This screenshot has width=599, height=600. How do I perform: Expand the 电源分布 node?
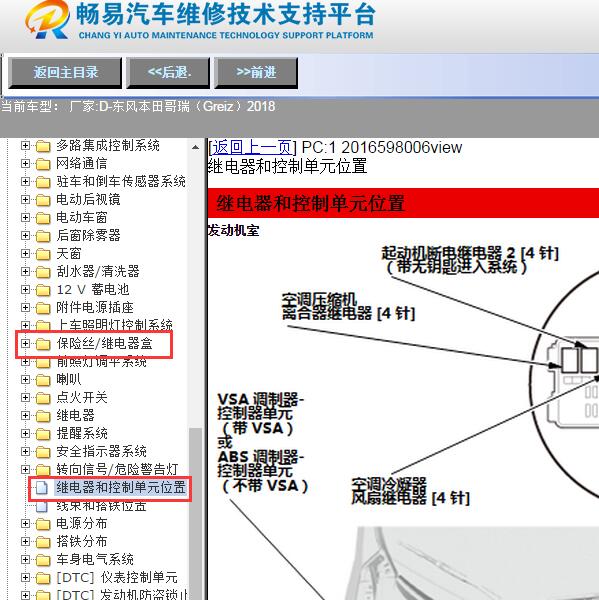point(25,523)
